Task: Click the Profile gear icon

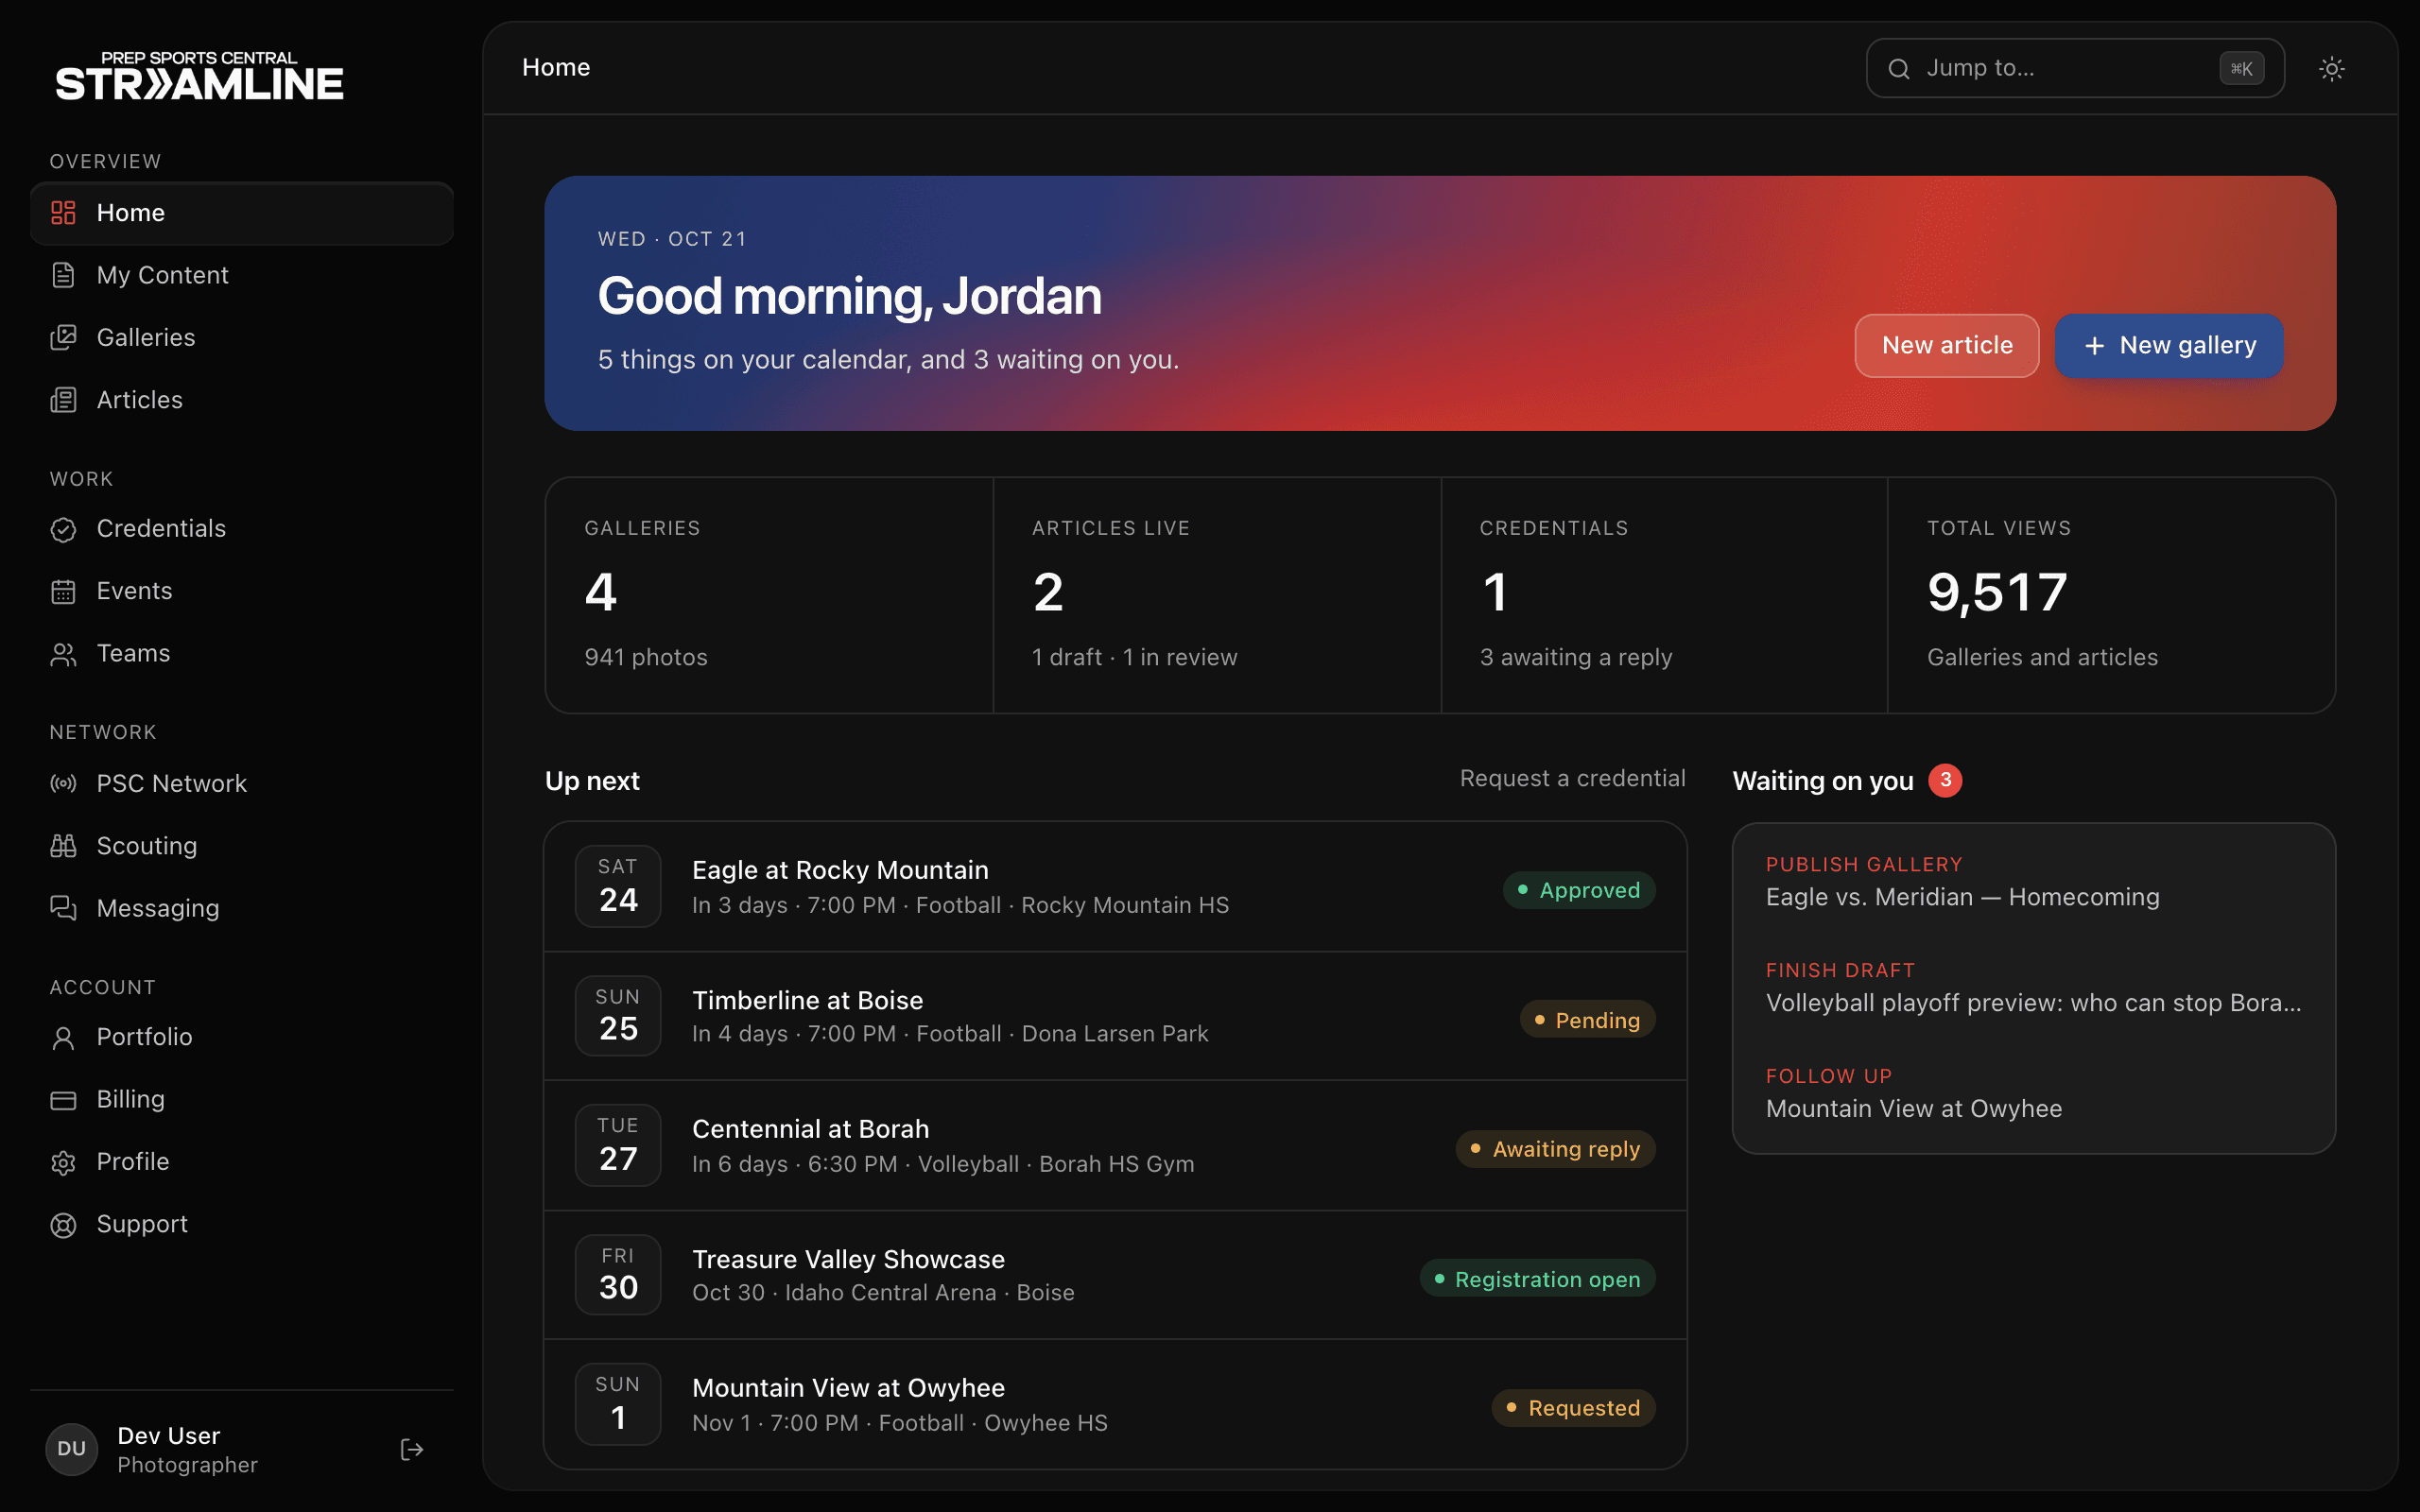Action: [x=63, y=1162]
